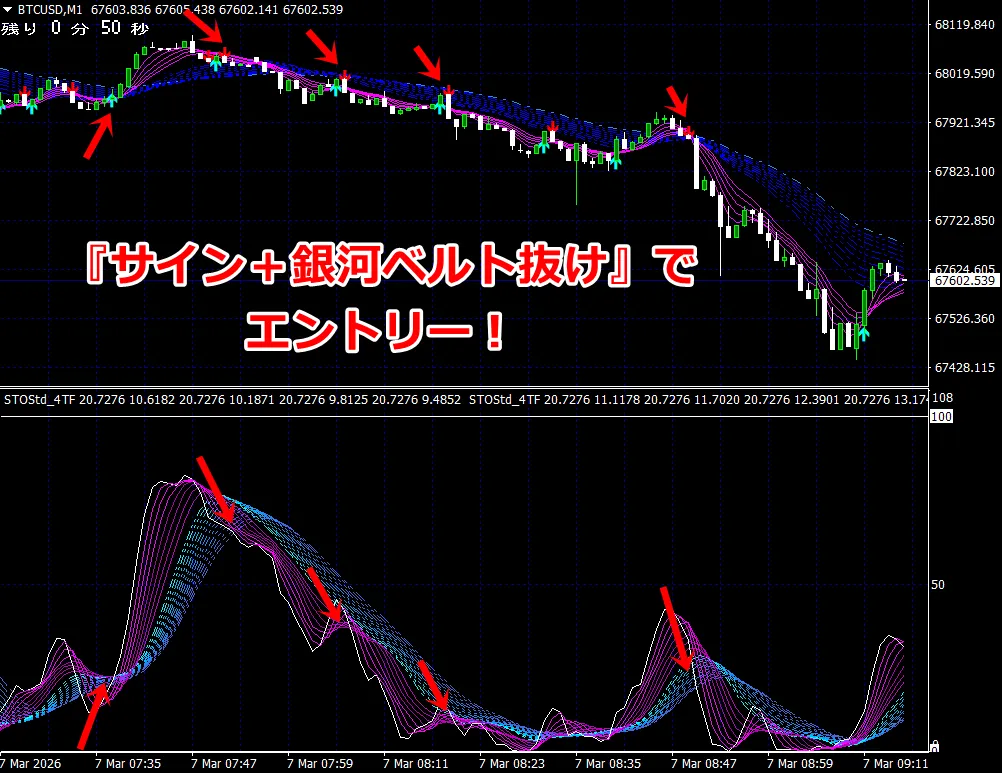The width and height of the screenshot is (1002, 773).
Task: Click the 7 Mar 07:35 time axis label
Action: click(127, 763)
